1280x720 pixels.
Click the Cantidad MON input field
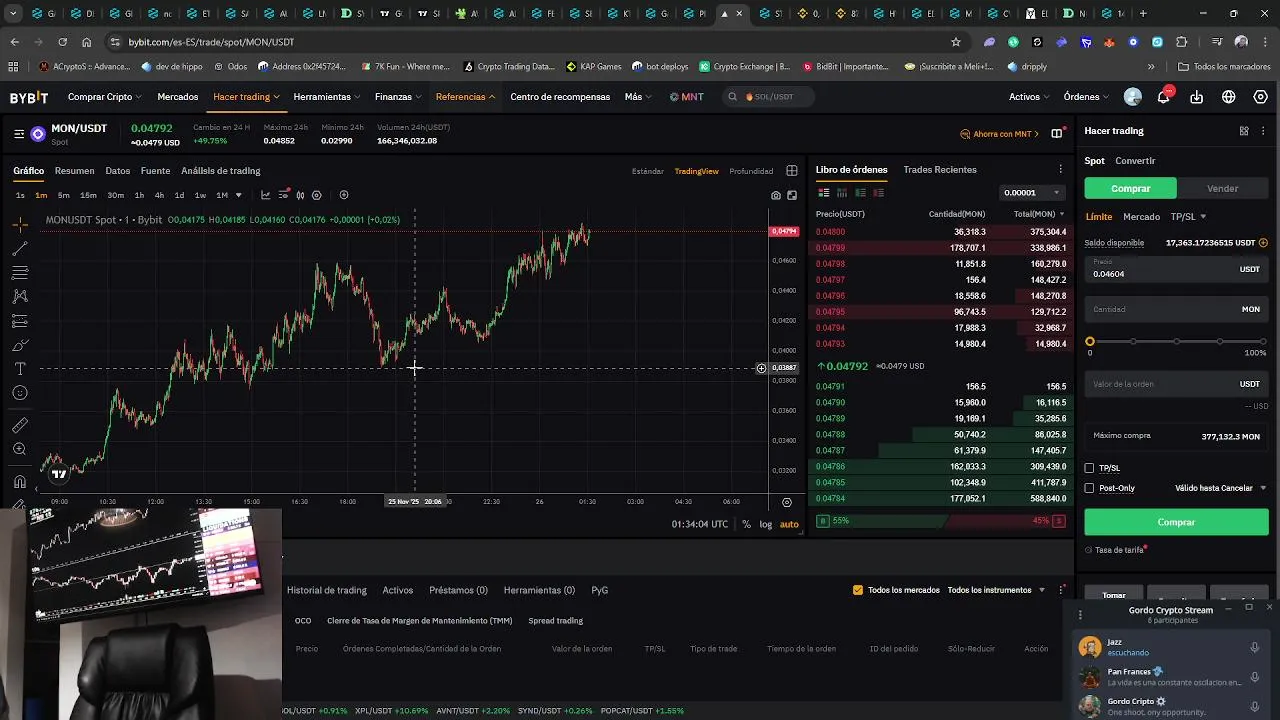pyautogui.click(x=1176, y=309)
